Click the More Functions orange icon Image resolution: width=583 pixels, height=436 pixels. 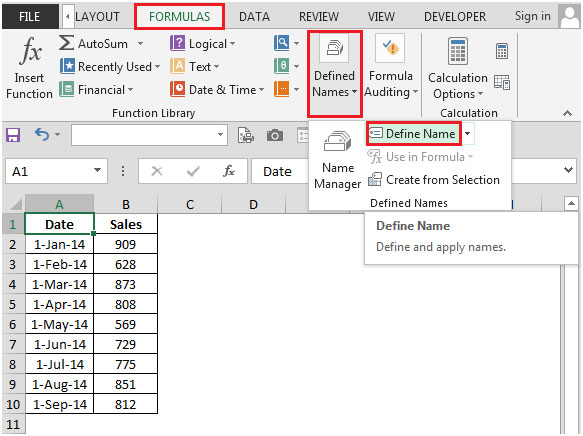[x=281, y=89]
